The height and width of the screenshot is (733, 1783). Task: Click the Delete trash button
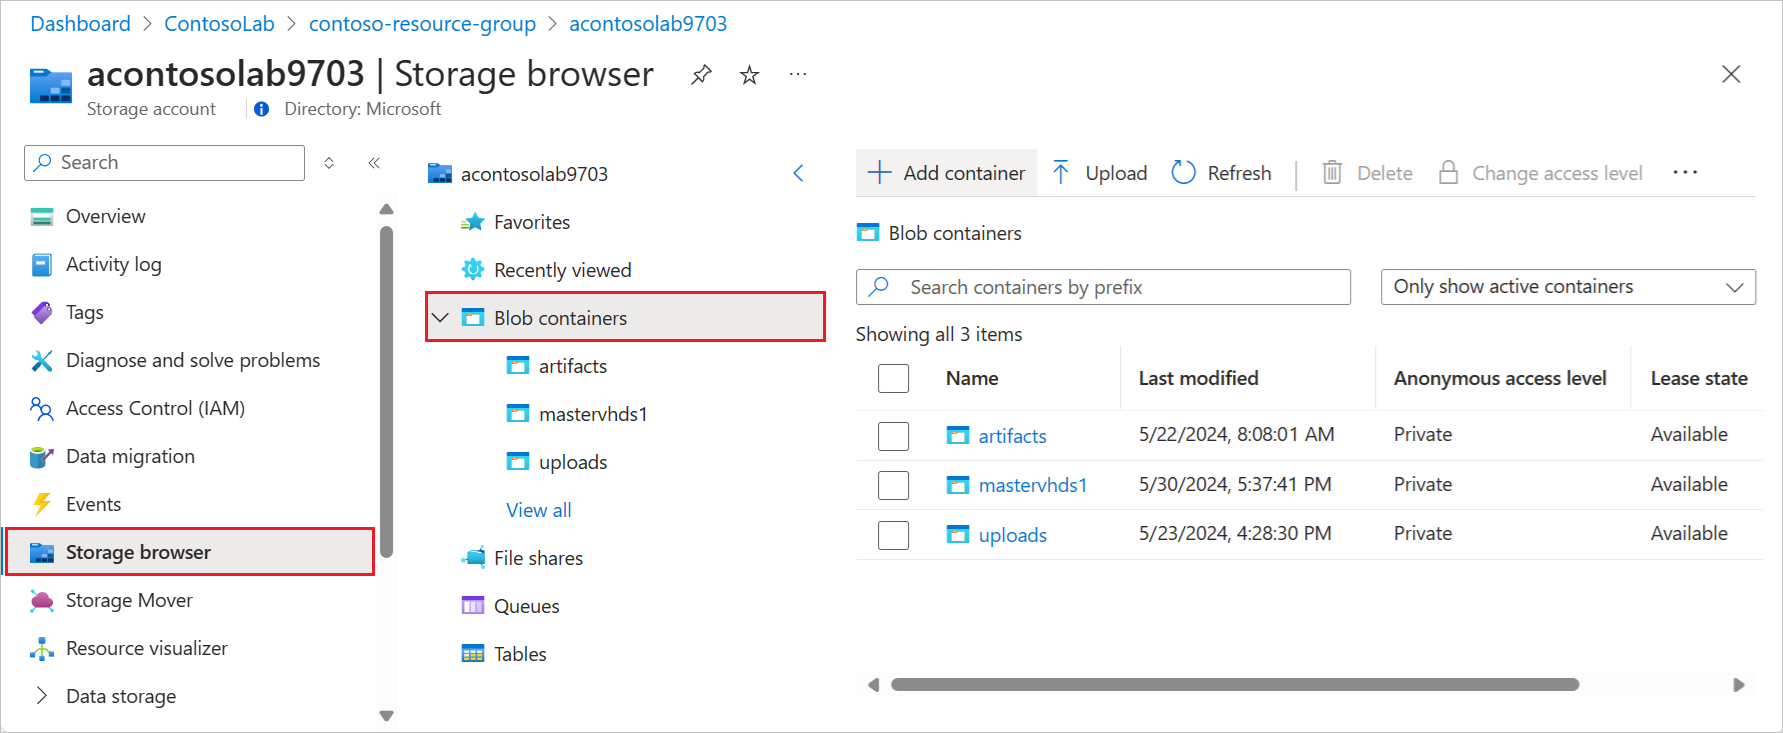point(1367,173)
